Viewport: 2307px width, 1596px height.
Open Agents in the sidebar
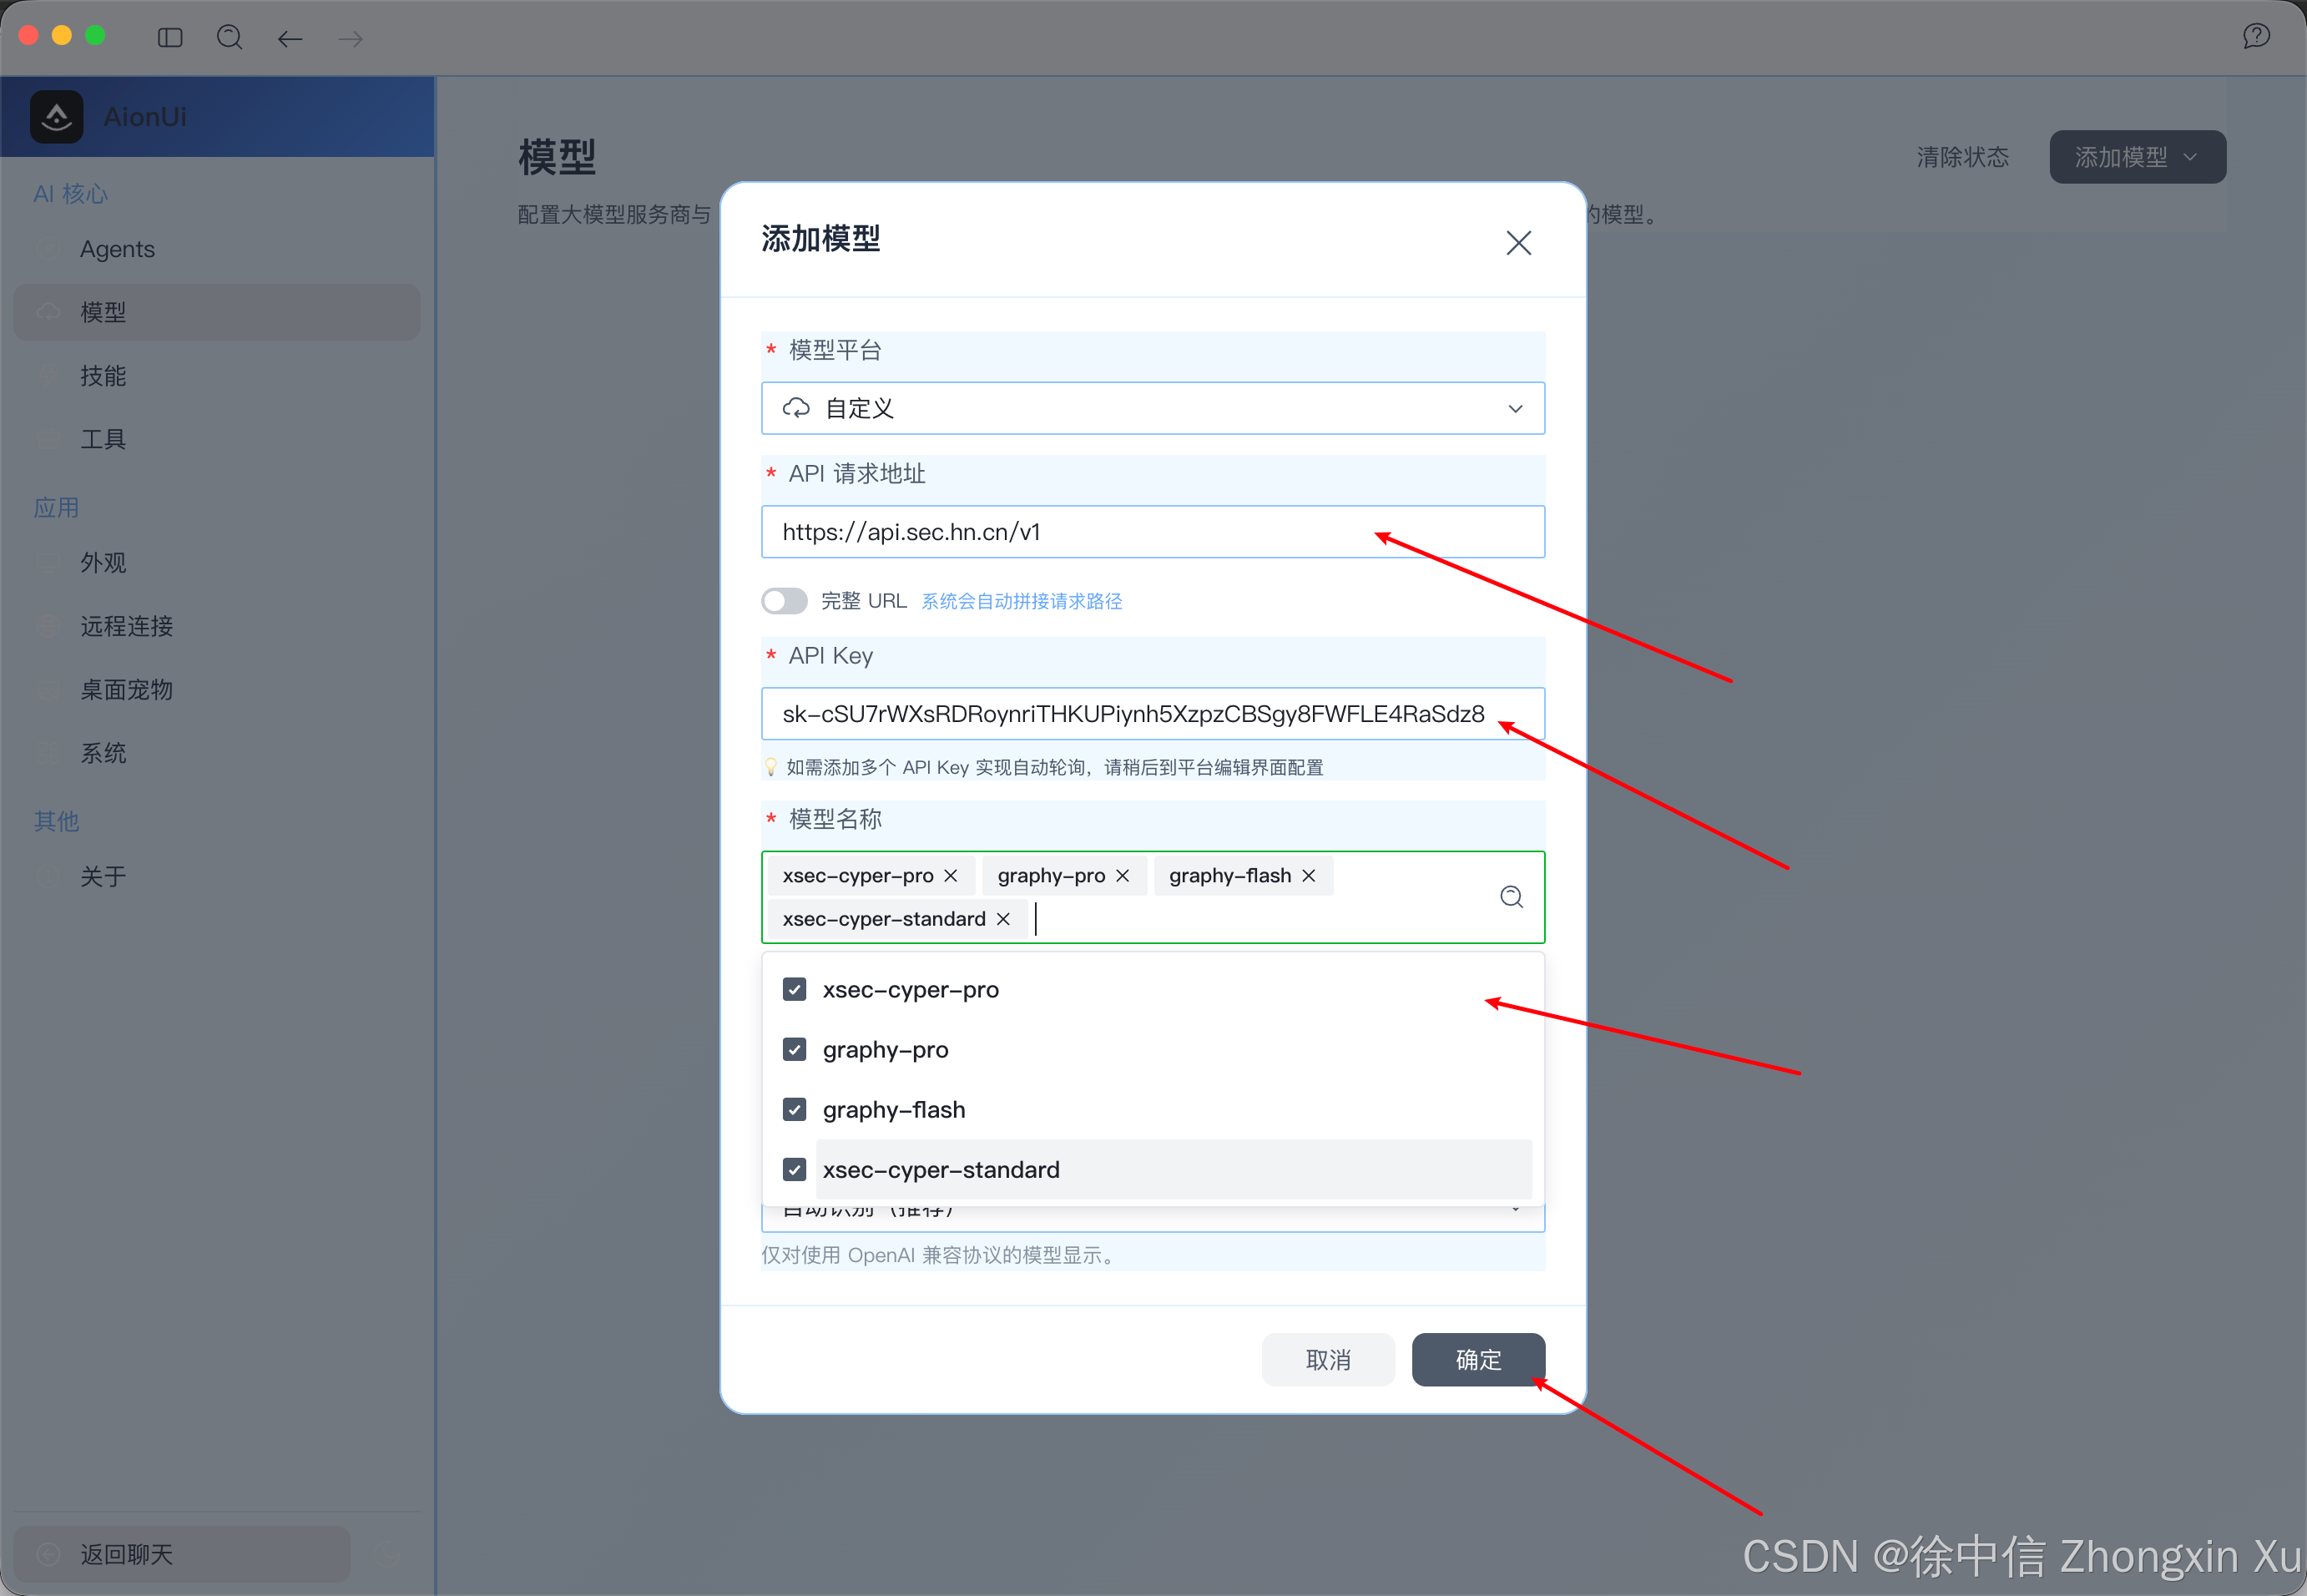click(216, 249)
